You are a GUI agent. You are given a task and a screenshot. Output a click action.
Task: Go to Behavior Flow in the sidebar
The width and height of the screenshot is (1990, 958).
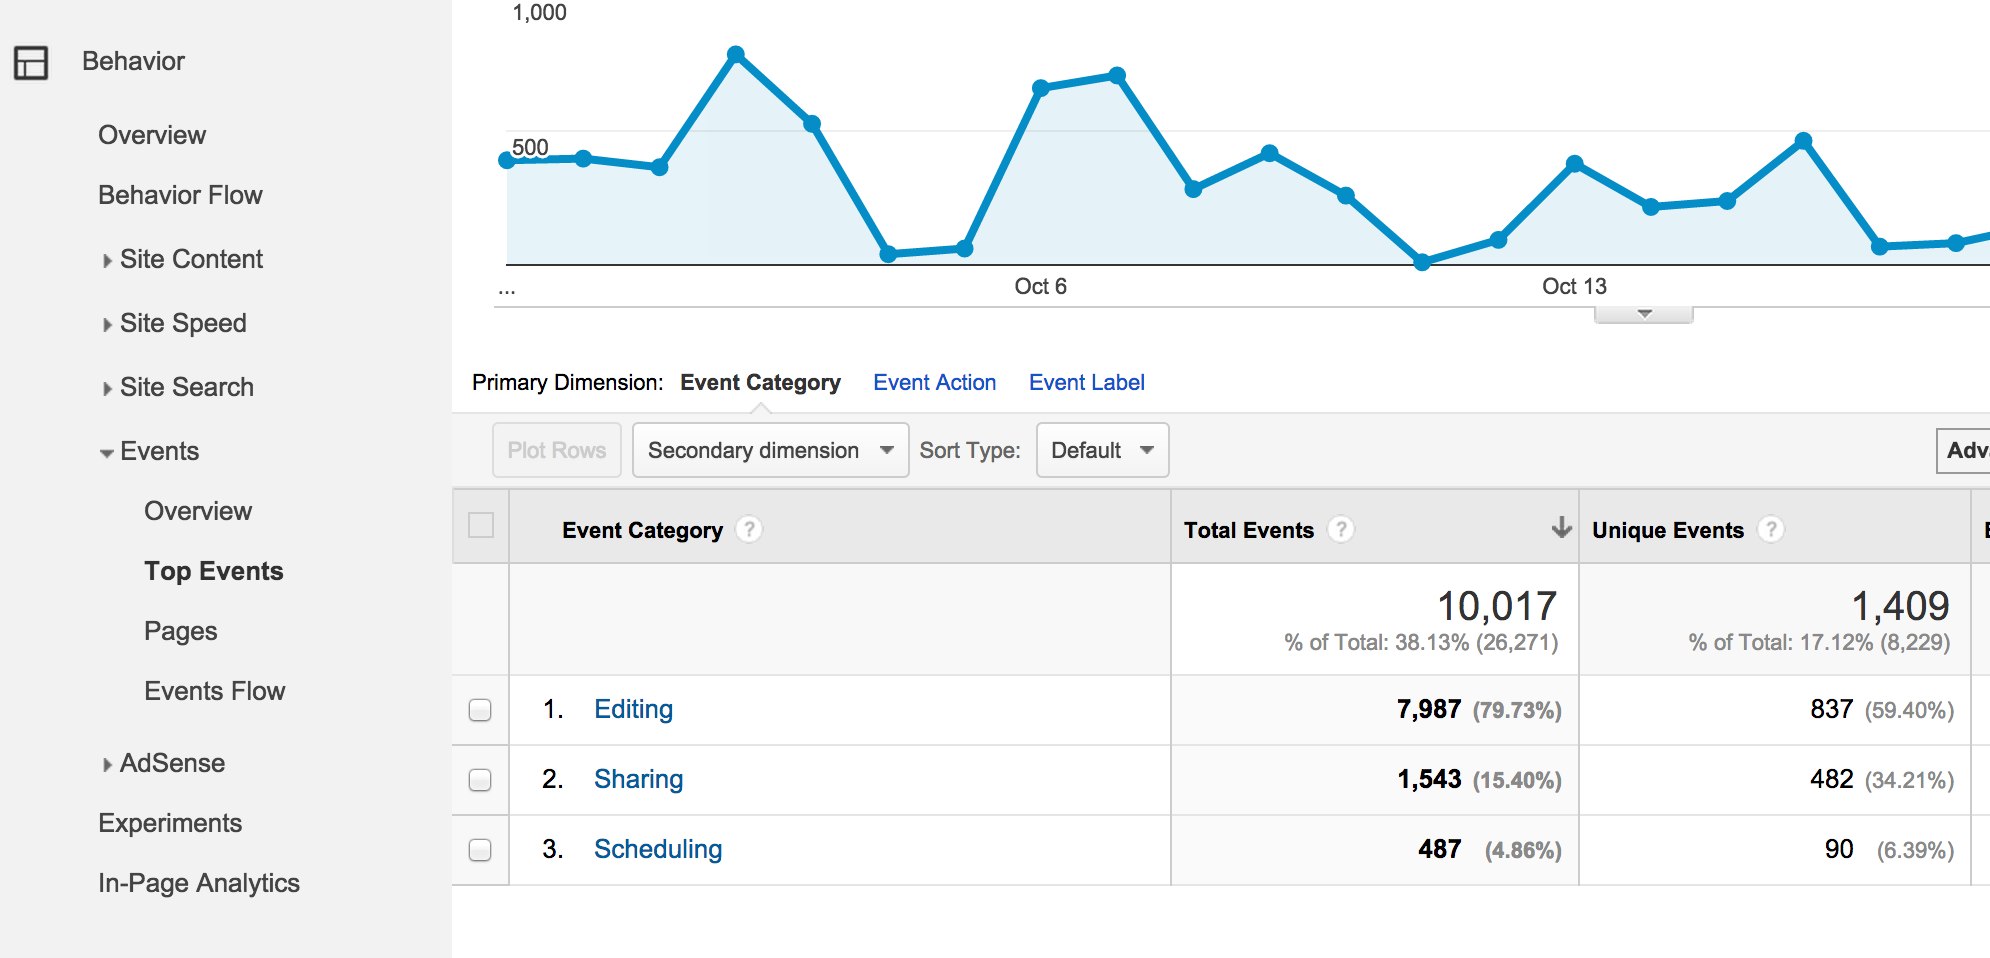click(180, 195)
